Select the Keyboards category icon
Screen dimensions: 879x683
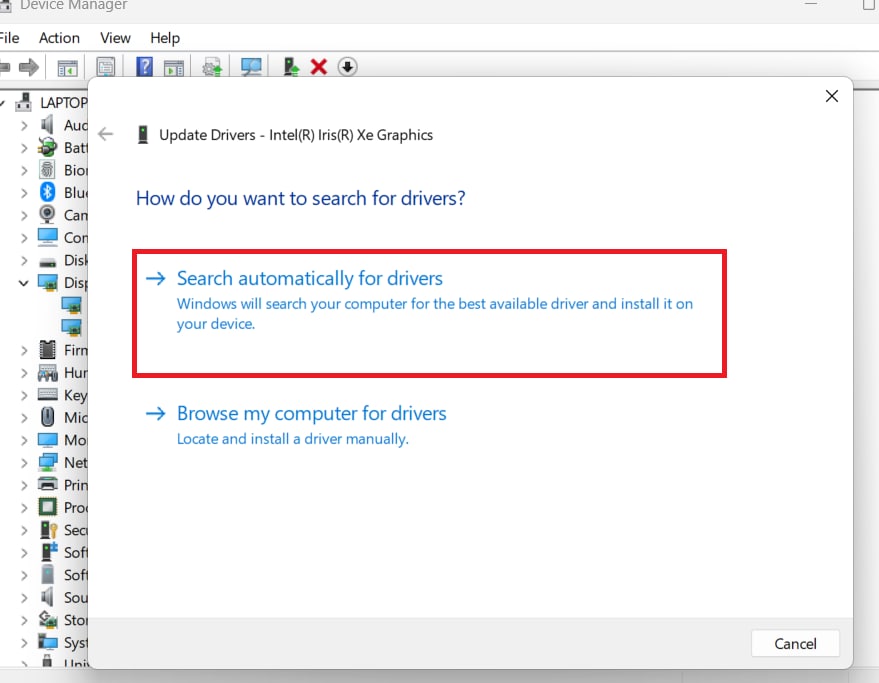48,394
